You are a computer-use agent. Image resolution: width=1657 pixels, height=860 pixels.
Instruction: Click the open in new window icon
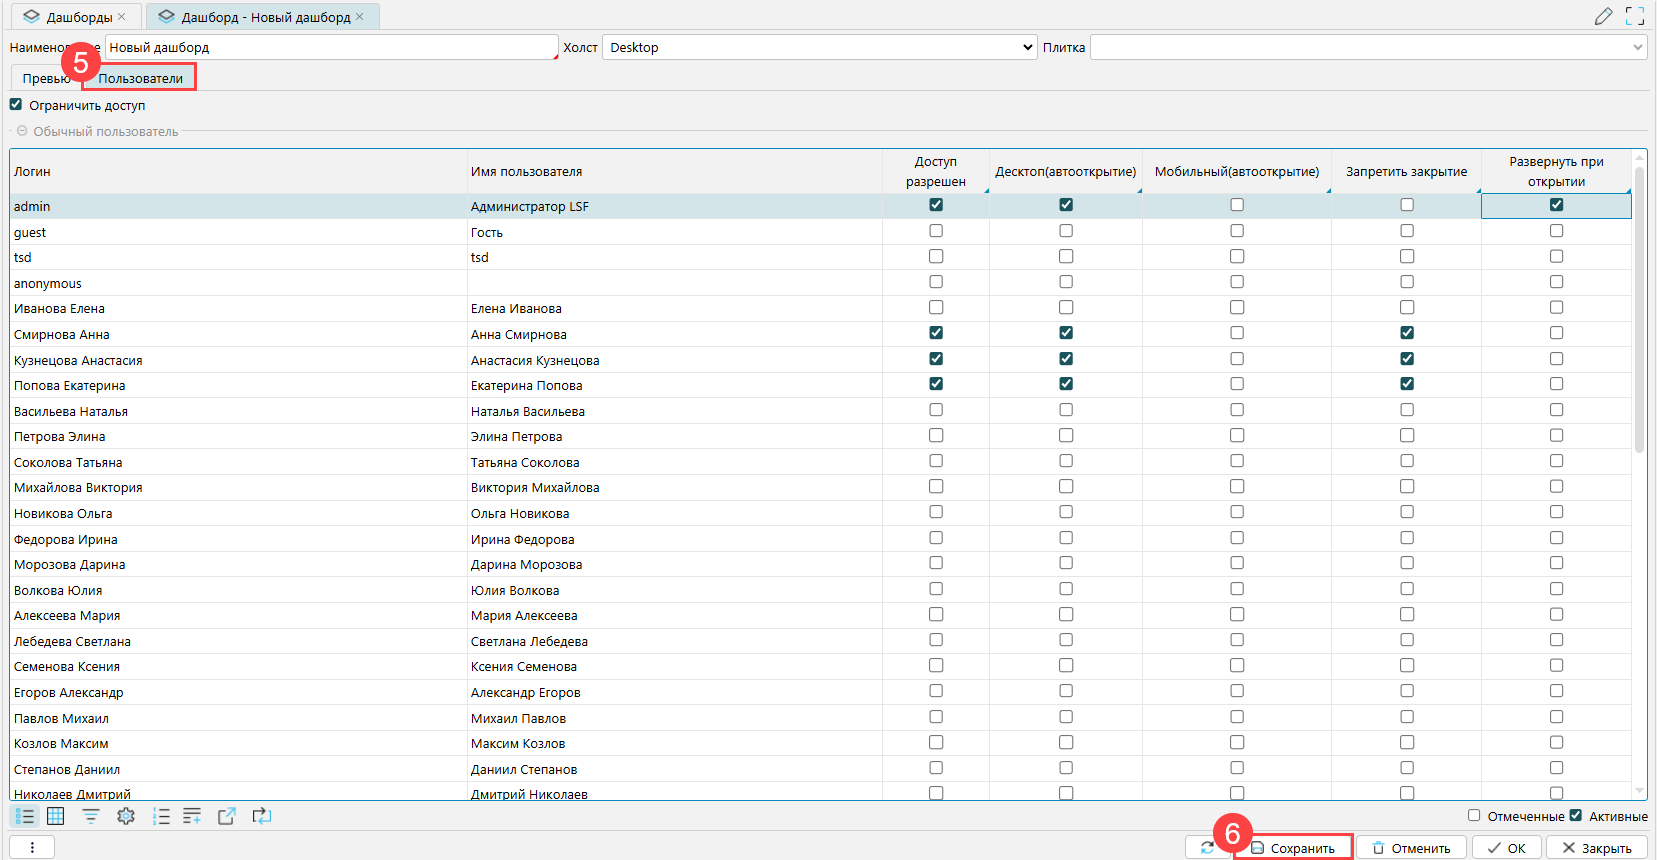coord(227,816)
